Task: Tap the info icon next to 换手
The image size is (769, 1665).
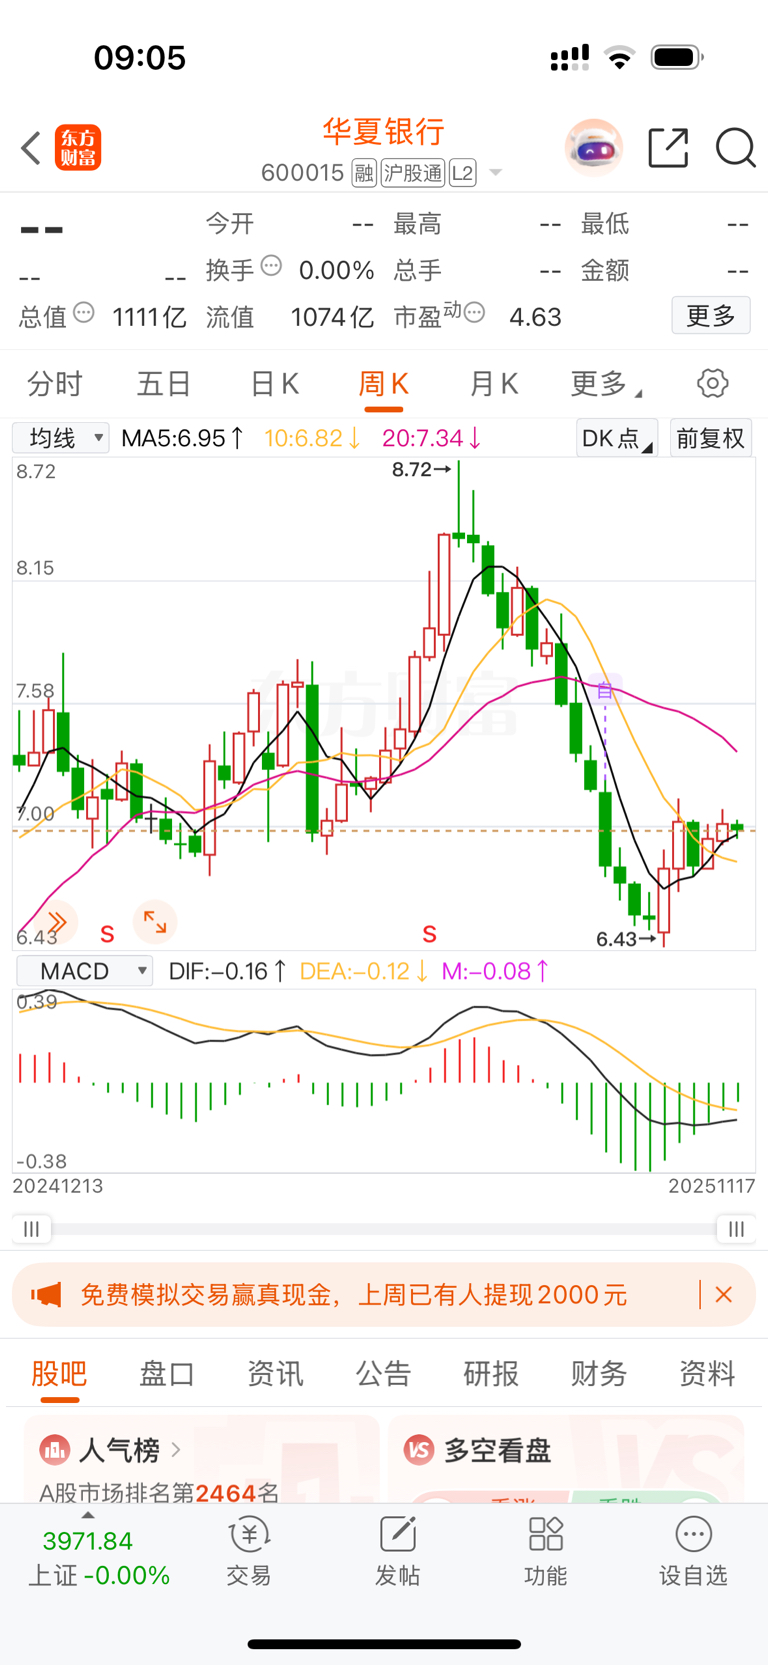Action: pyautogui.click(x=271, y=266)
